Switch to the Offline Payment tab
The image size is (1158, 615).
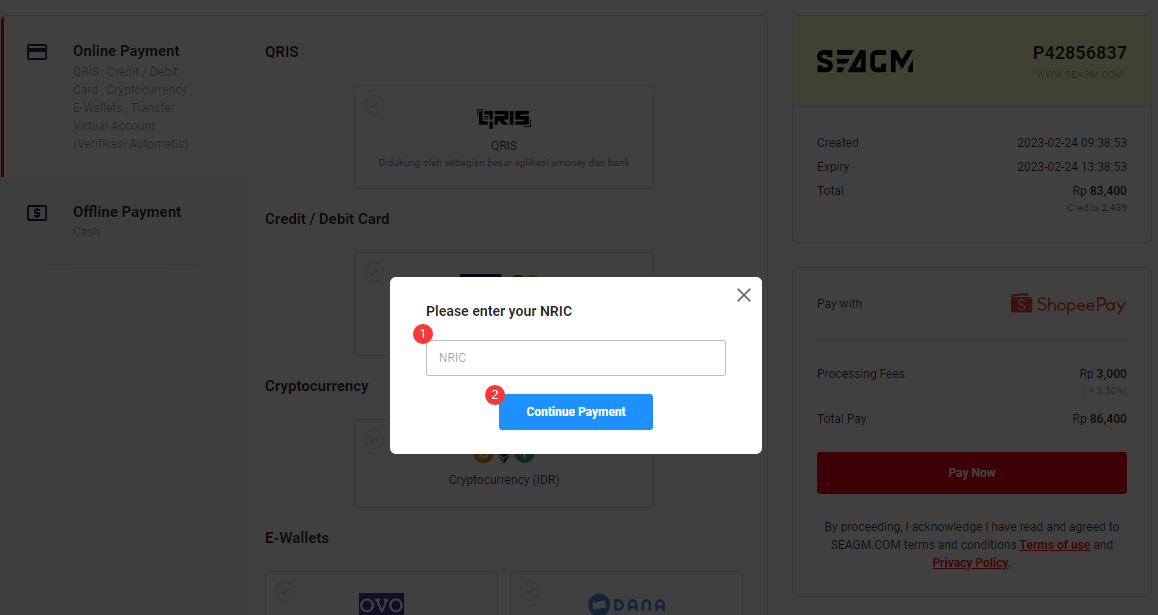point(121,221)
